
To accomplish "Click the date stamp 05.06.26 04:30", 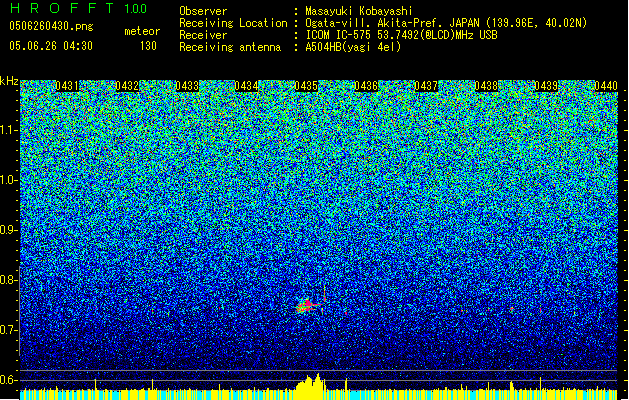I will coord(51,46).
